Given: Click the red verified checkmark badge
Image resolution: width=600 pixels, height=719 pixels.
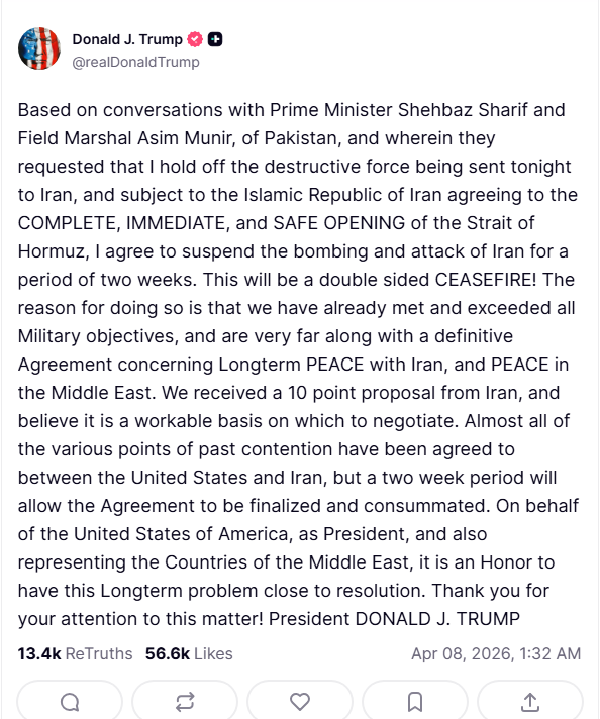Looking at the screenshot, I should 196,40.
